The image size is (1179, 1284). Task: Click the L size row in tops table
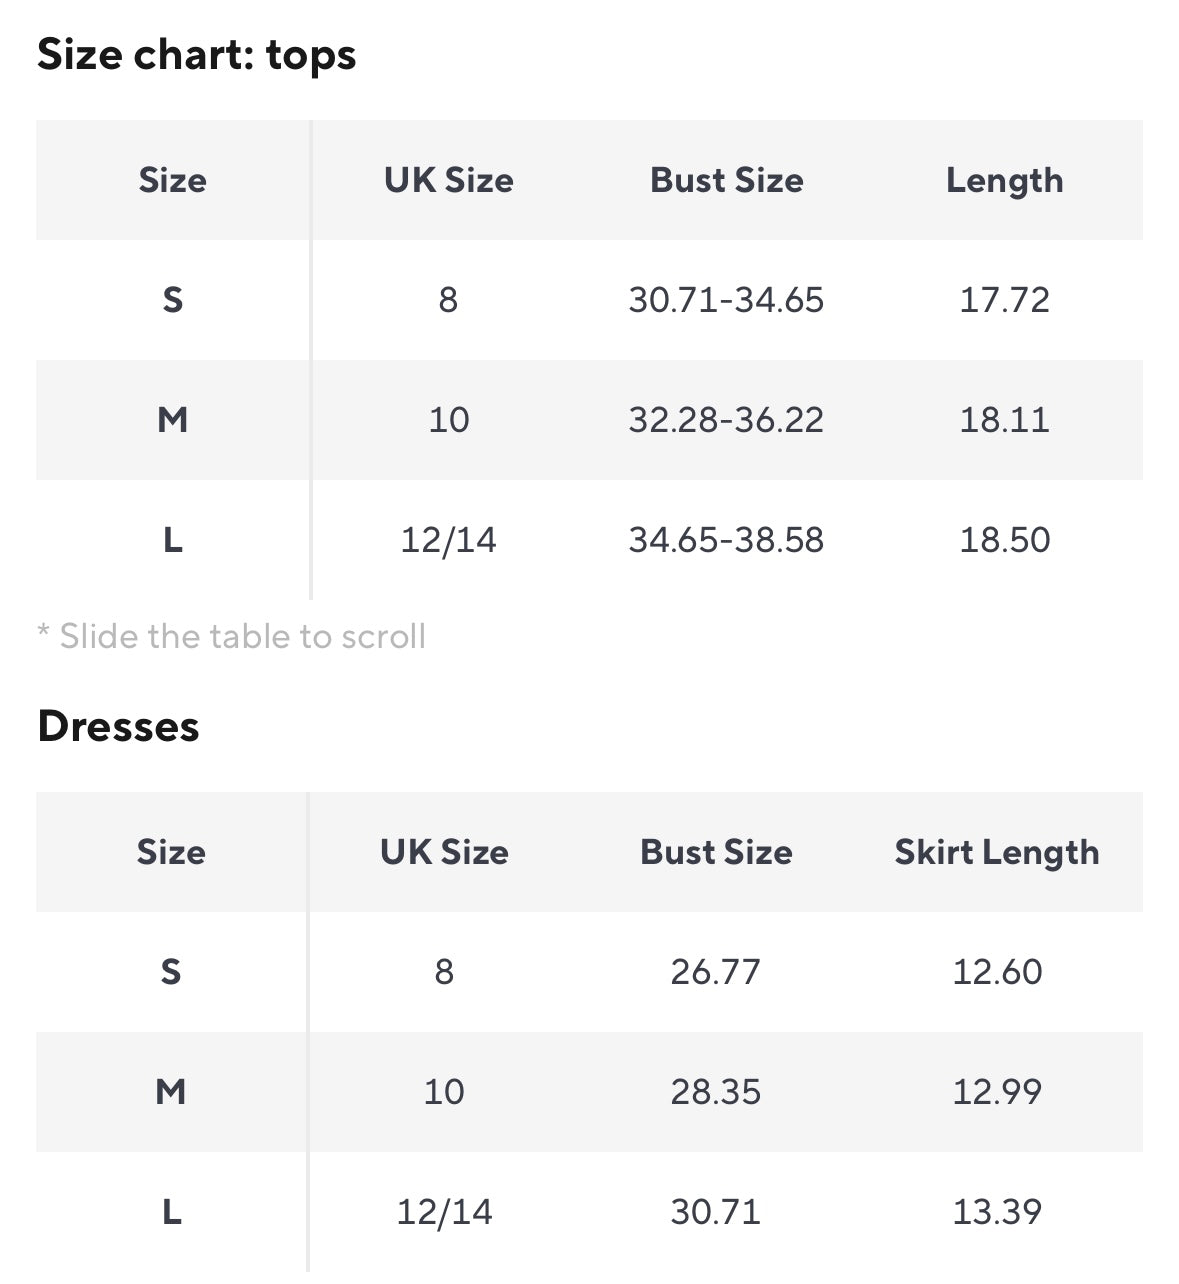point(173,540)
